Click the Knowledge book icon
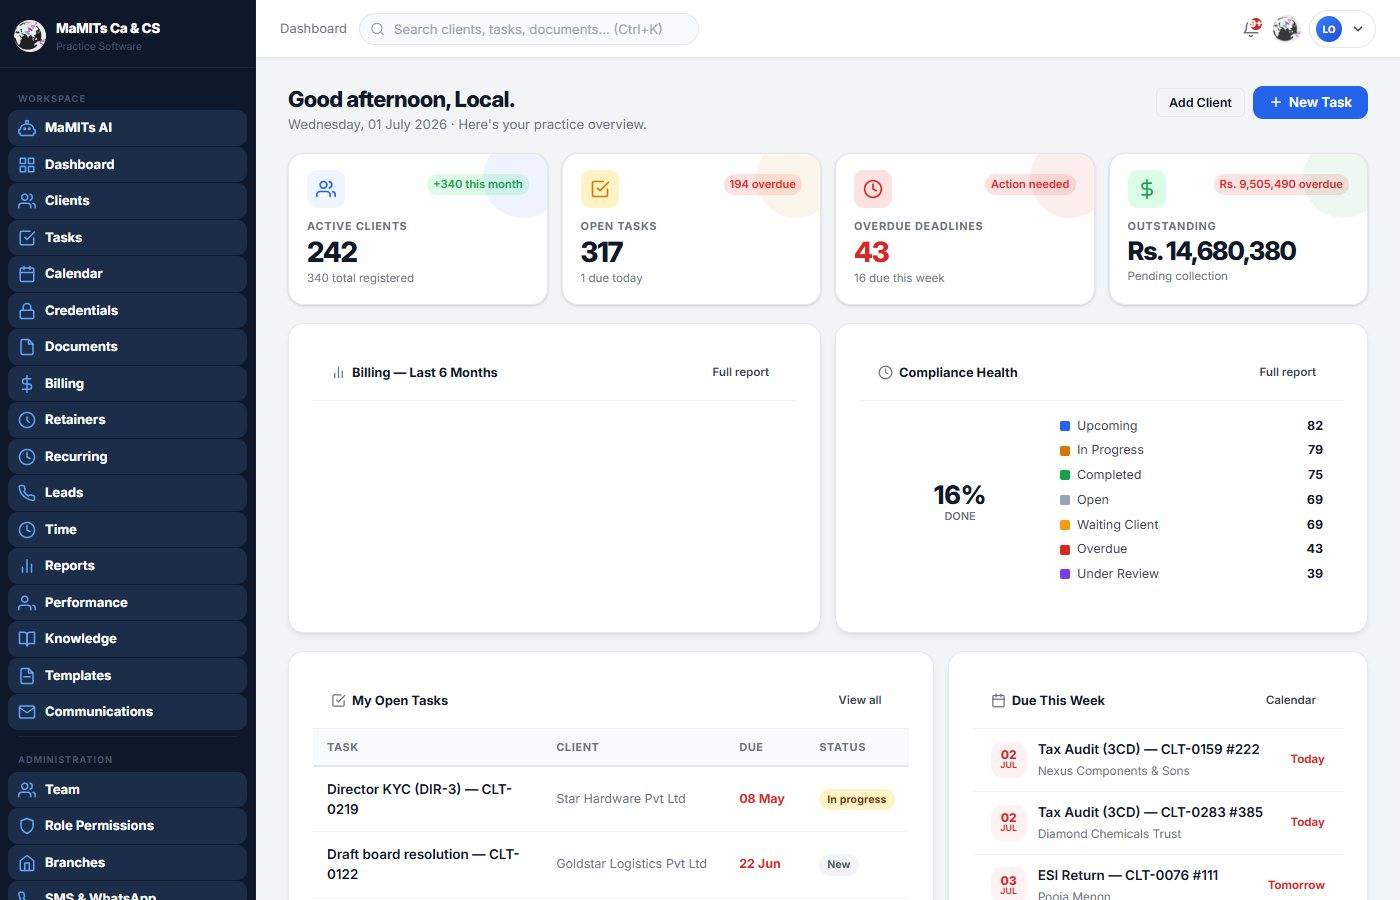Screen dimensions: 1400x900 pos(27,639)
